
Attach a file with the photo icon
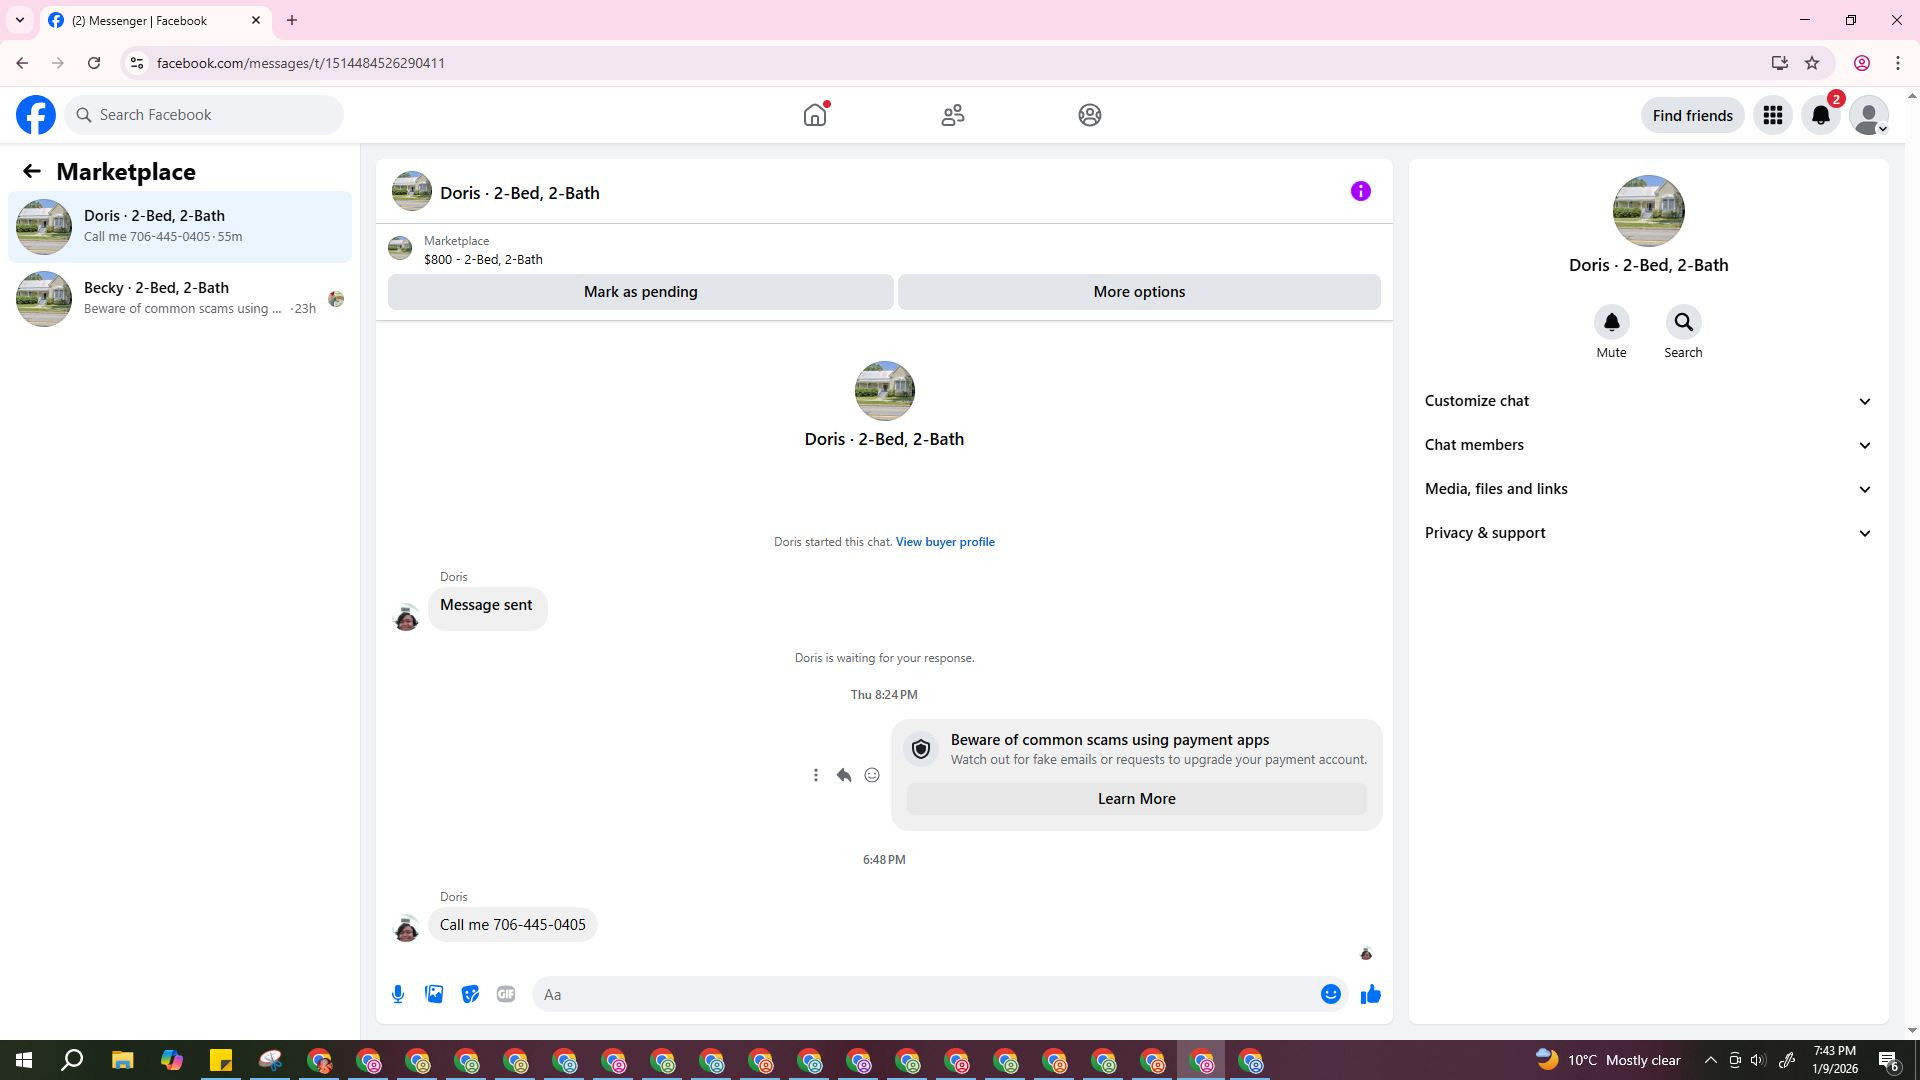434,994
